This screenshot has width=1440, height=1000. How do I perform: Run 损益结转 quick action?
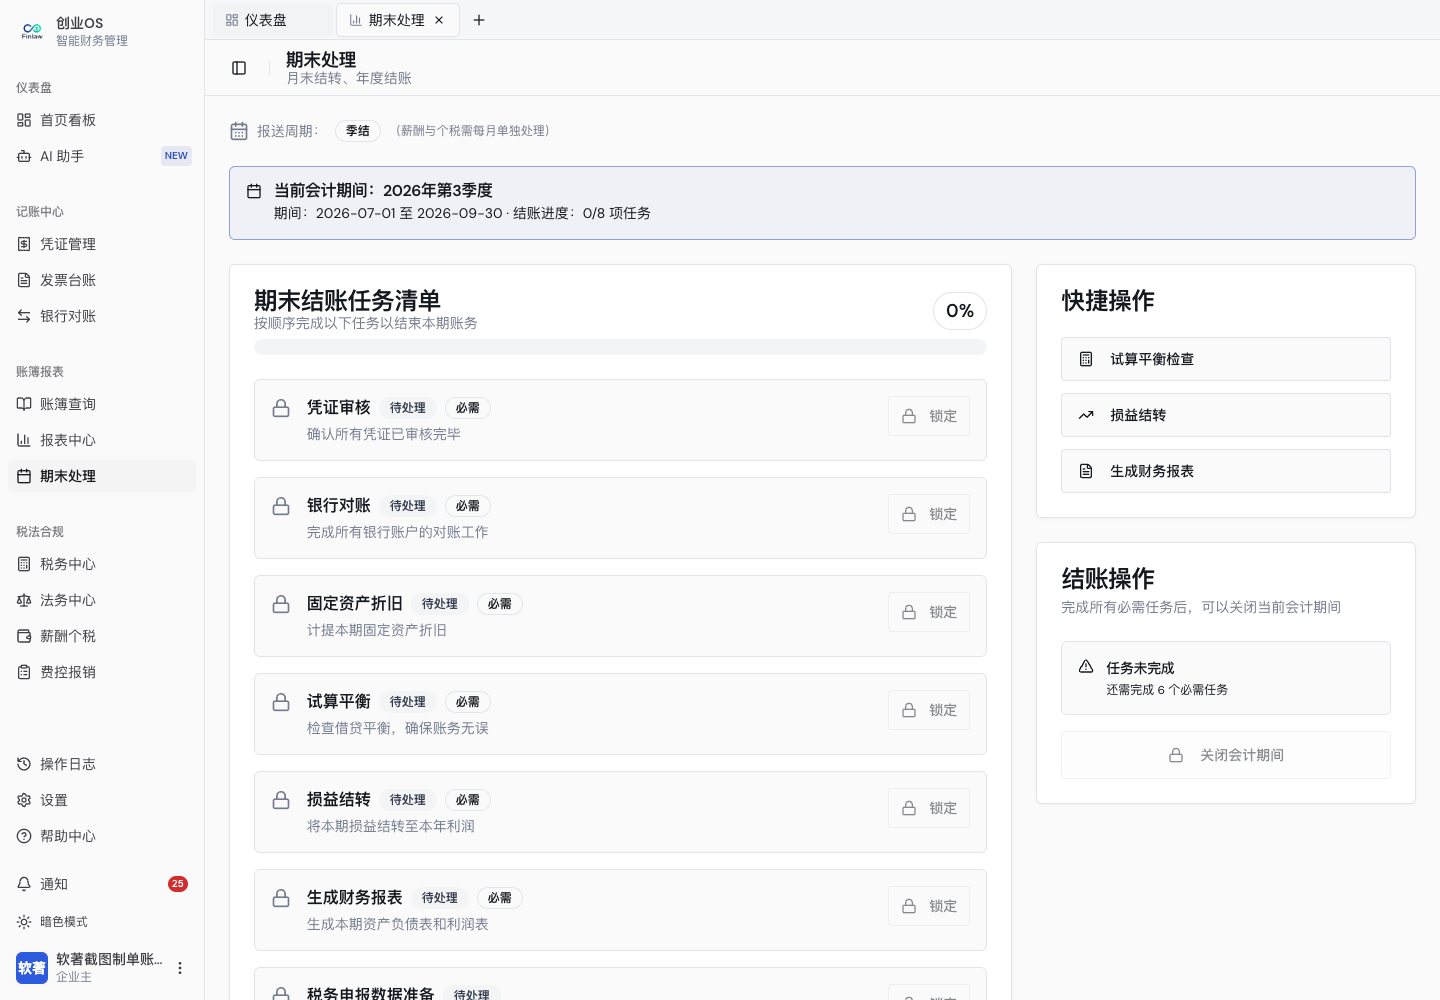1226,415
